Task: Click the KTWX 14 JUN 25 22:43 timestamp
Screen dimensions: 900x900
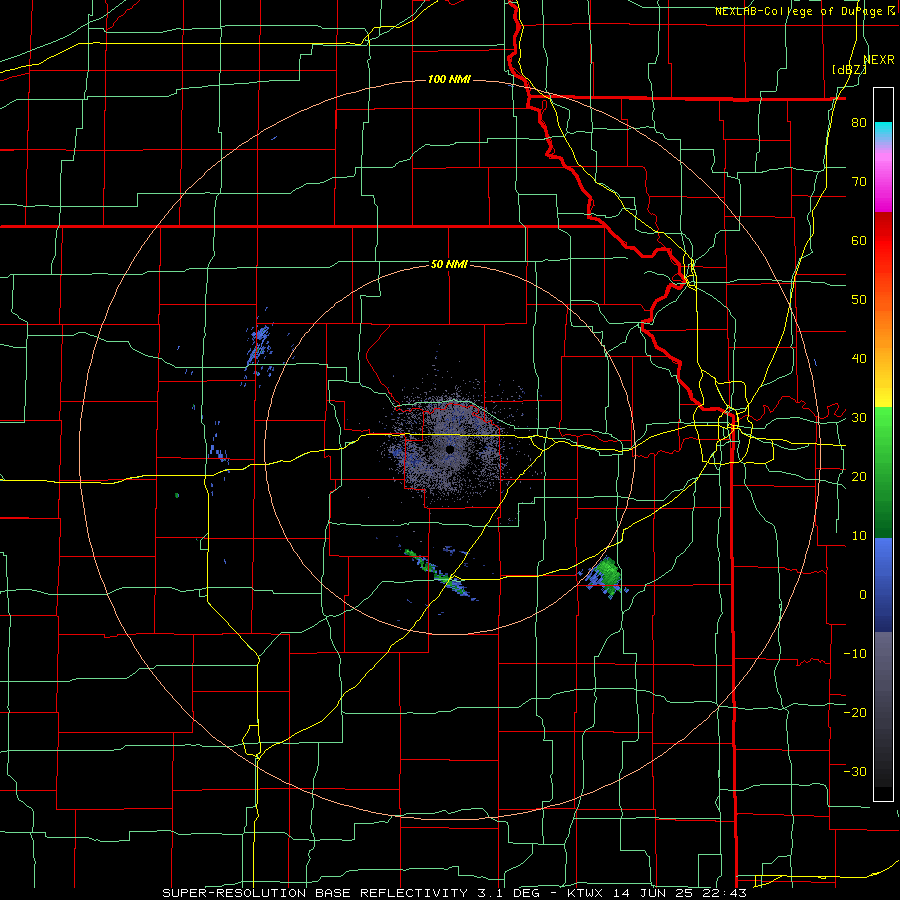Action: click(x=656, y=893)
